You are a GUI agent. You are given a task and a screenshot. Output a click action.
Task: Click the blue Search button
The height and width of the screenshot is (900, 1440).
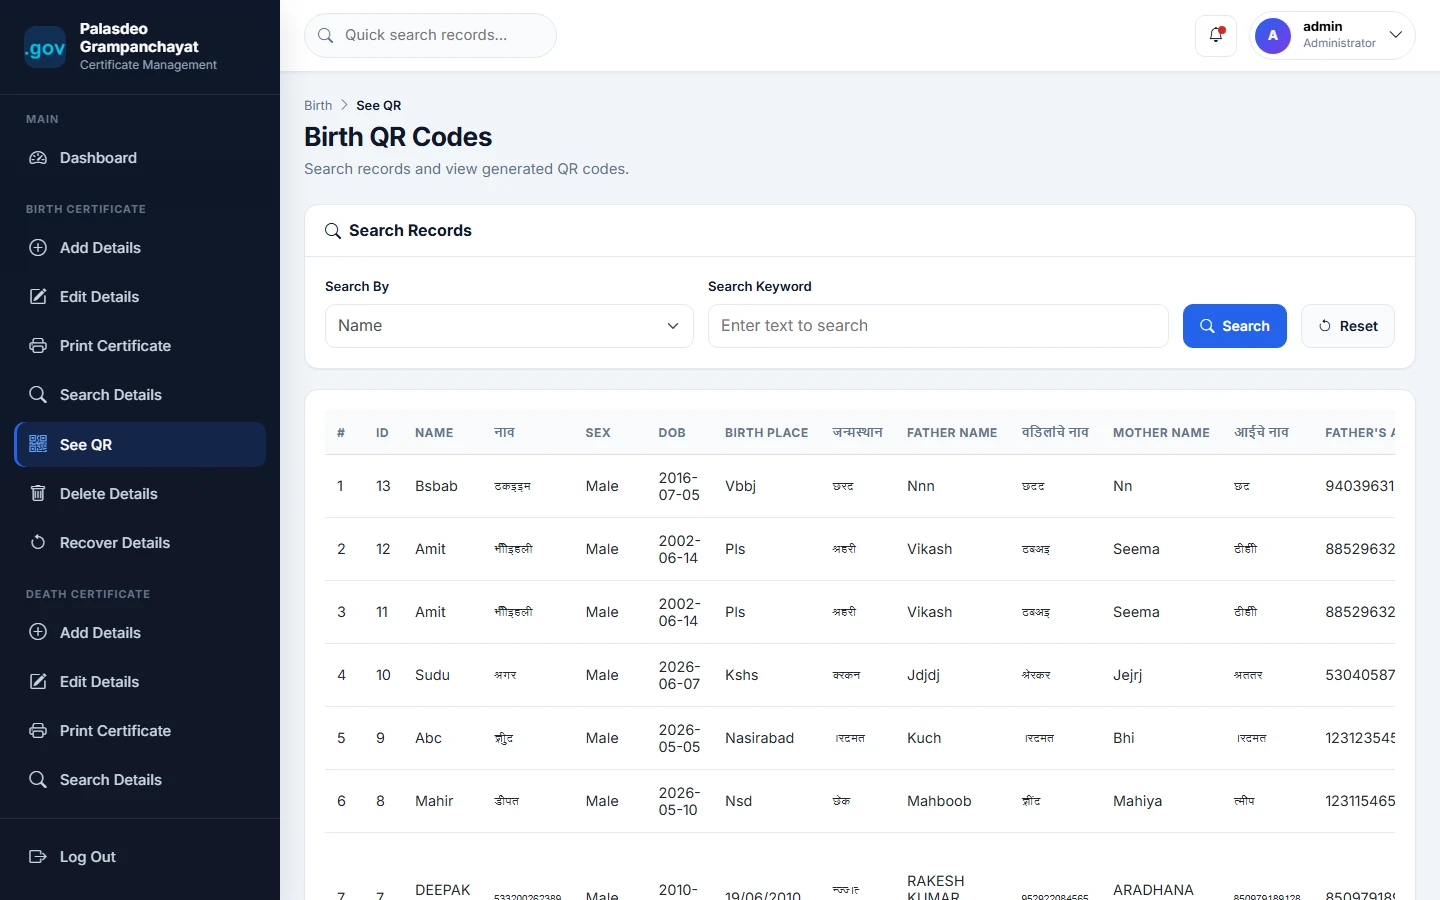point(1235,326)
